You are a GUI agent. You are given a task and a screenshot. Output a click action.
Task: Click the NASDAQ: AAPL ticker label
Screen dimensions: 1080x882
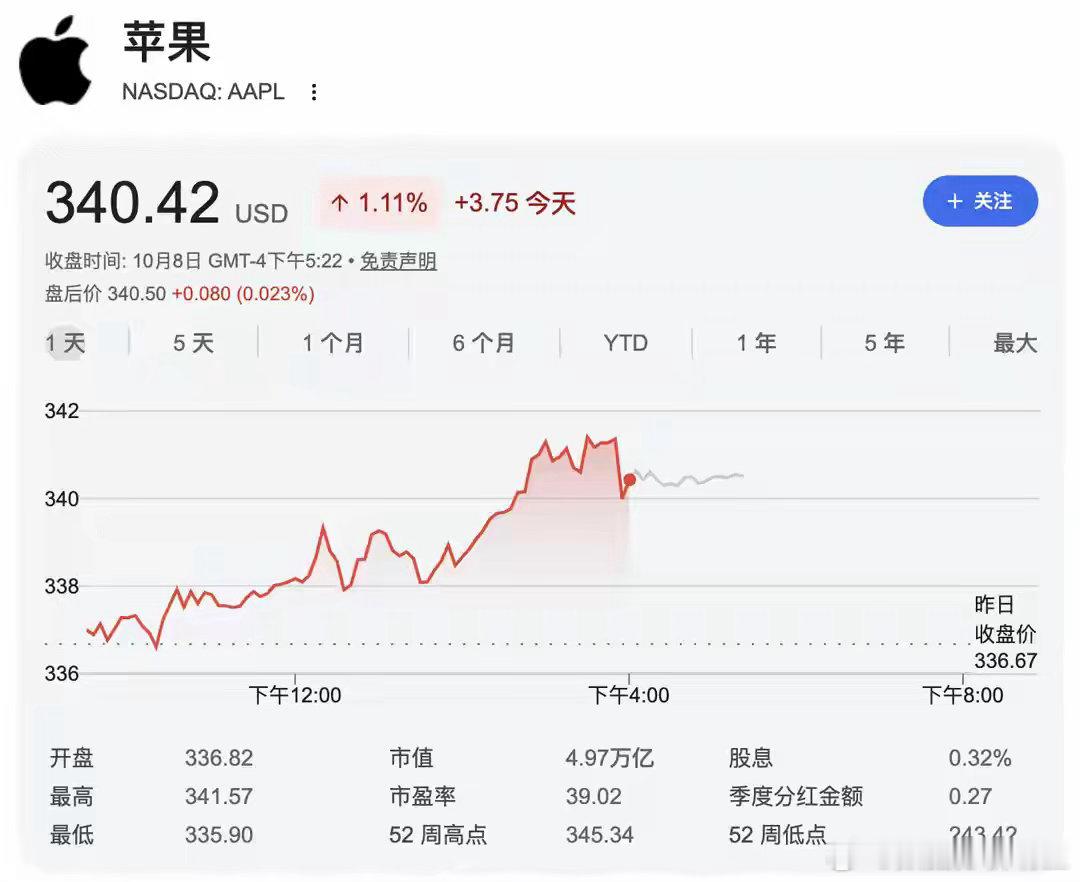tap(203, 92)
